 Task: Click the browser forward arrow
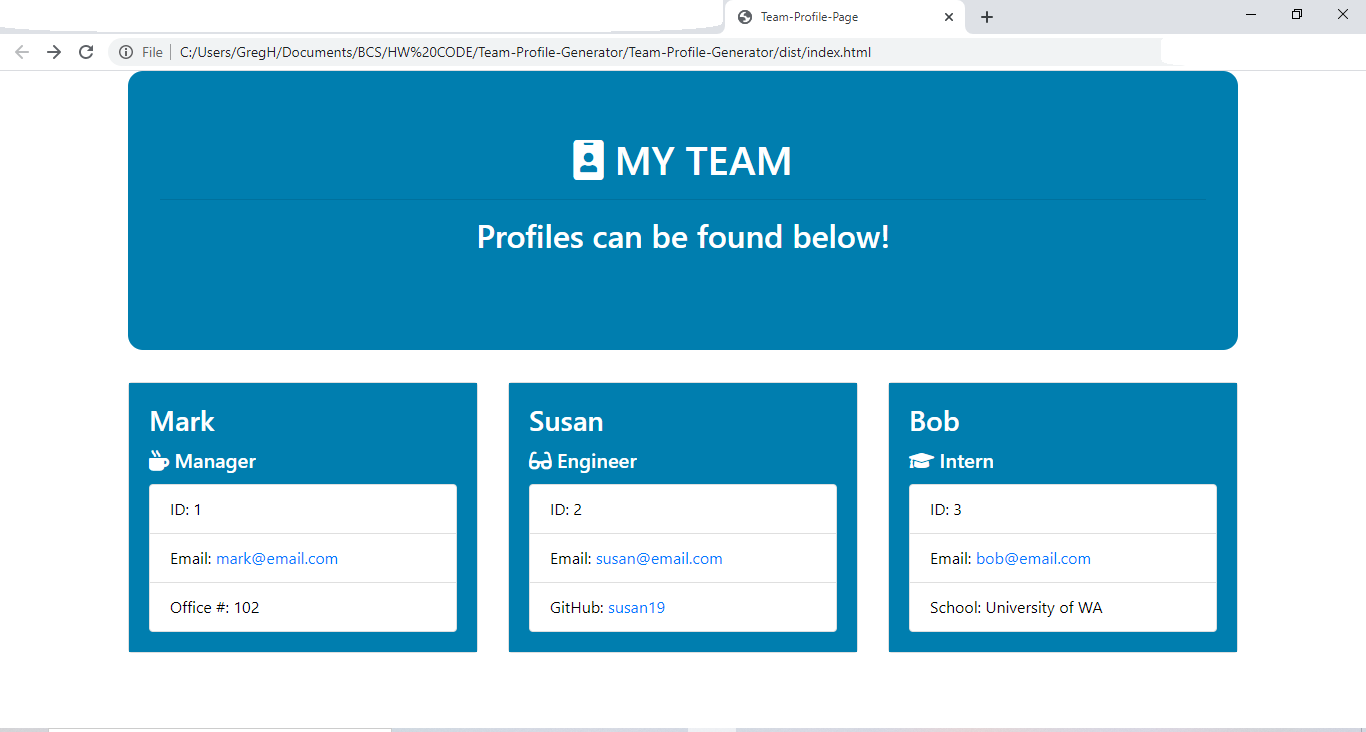(x=52, y=52)
